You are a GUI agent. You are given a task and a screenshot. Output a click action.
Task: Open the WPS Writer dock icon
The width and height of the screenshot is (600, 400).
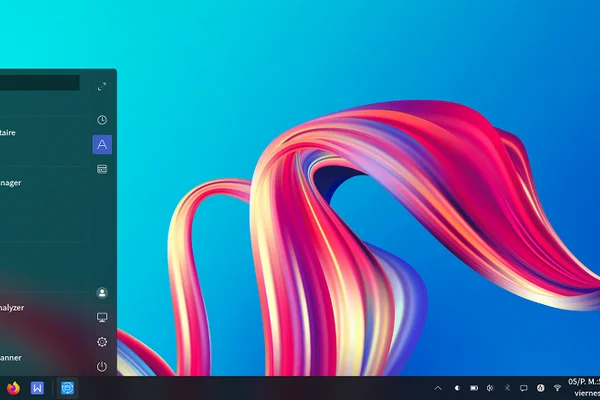(x=37, y=388)
